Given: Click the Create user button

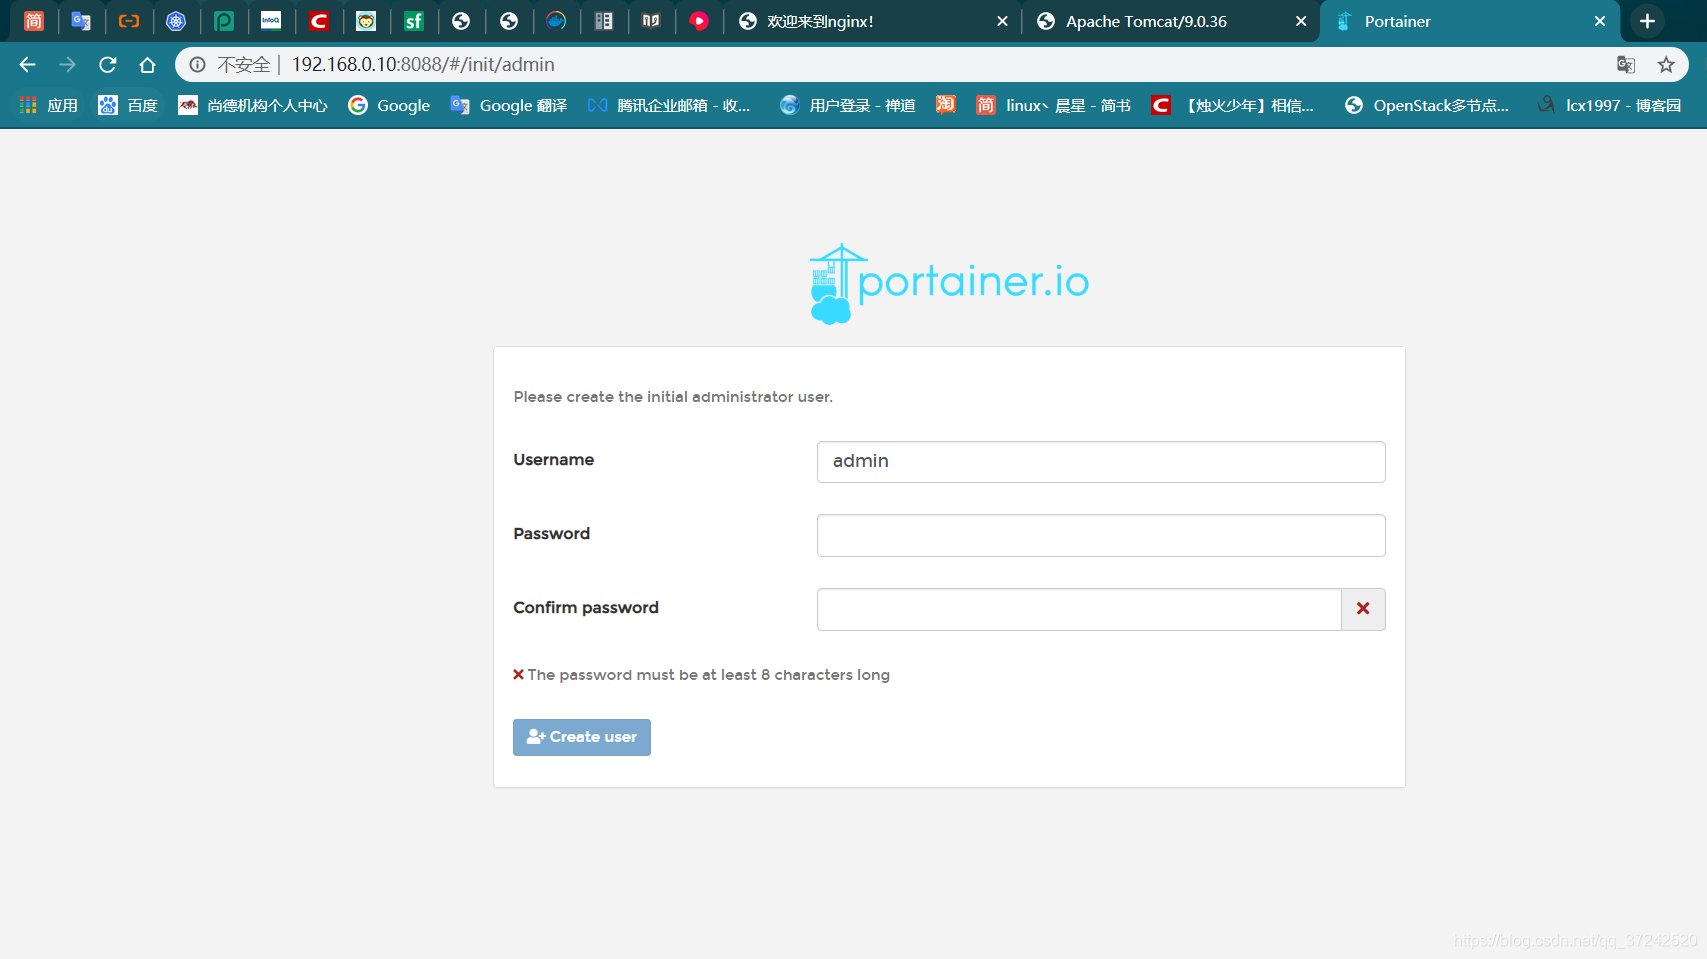Looking at the screenshot, I should pos(582,738).
